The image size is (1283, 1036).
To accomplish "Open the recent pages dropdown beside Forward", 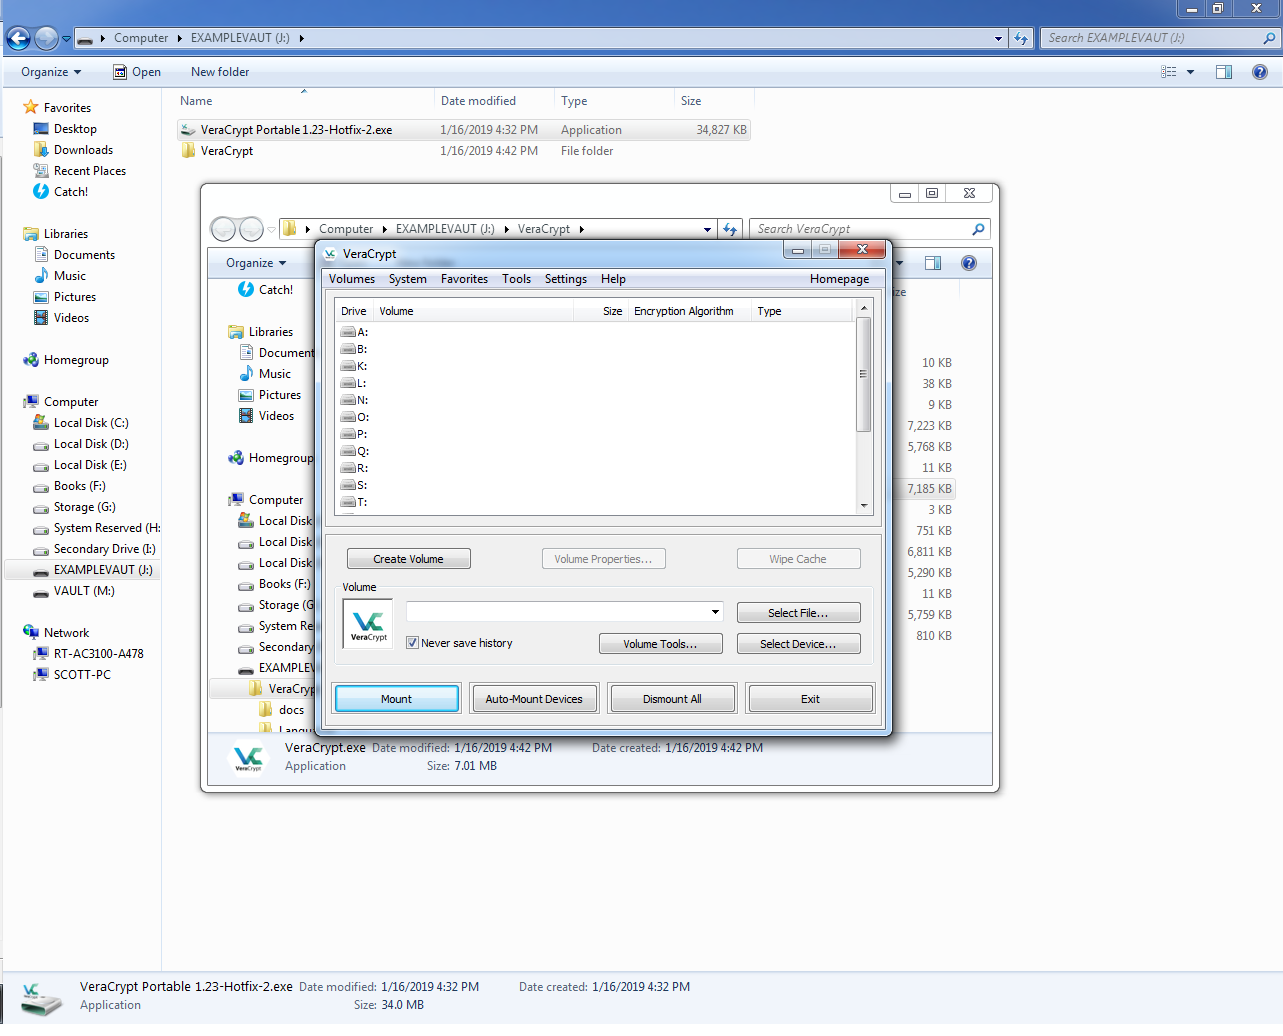I will coord(66,39).
